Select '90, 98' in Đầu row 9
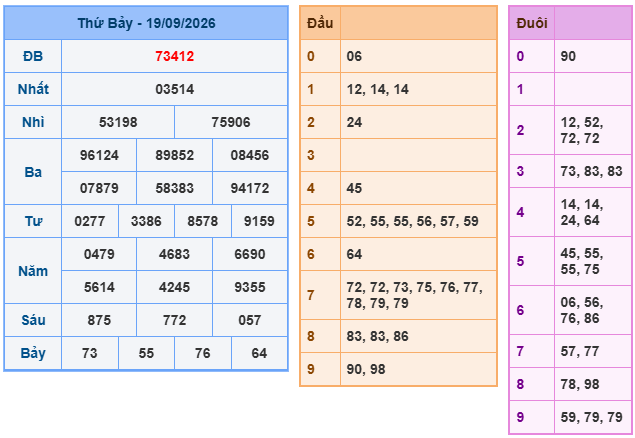635x438 pixels. [366, 369]
